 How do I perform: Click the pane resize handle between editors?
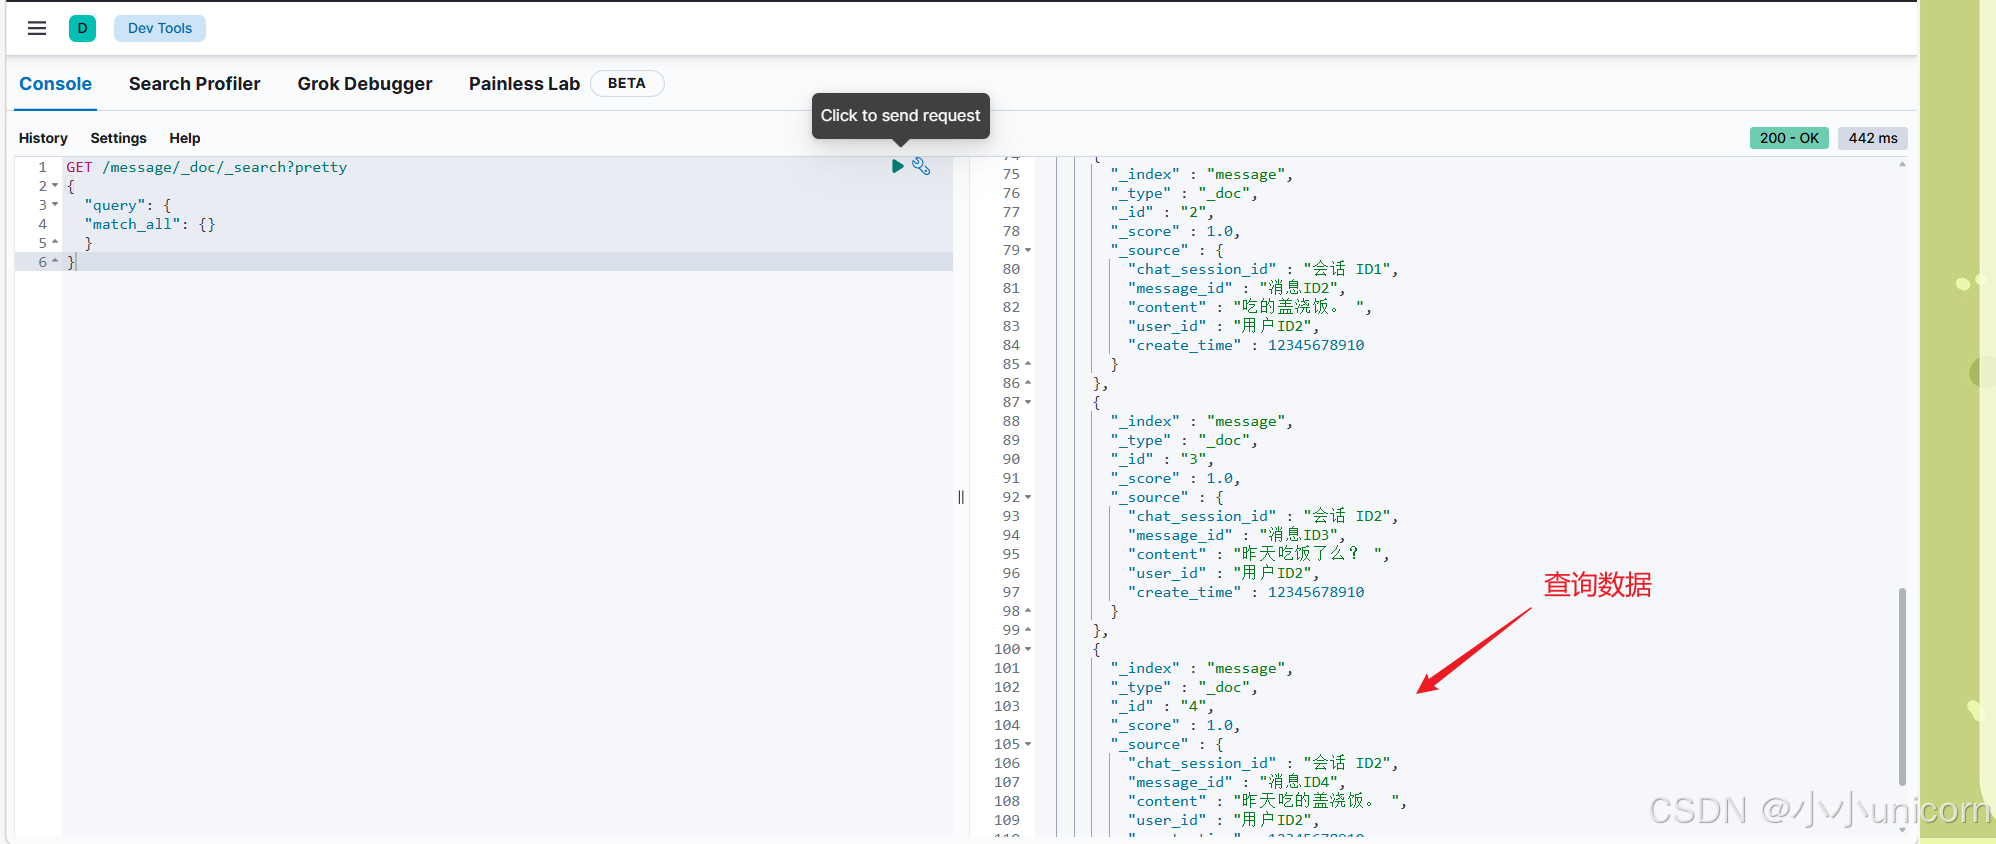(961, 497)
